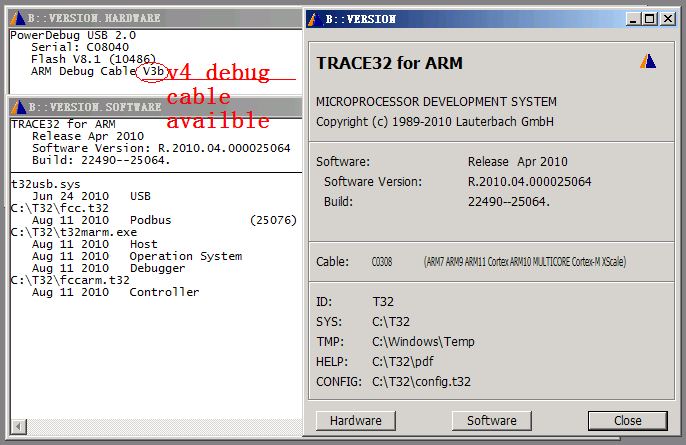Click Lauterbach icon in VERSION.HARDWARE title bar
This screenshot has width=686, height=445.
pyautogui.click(x=18, y=18)
